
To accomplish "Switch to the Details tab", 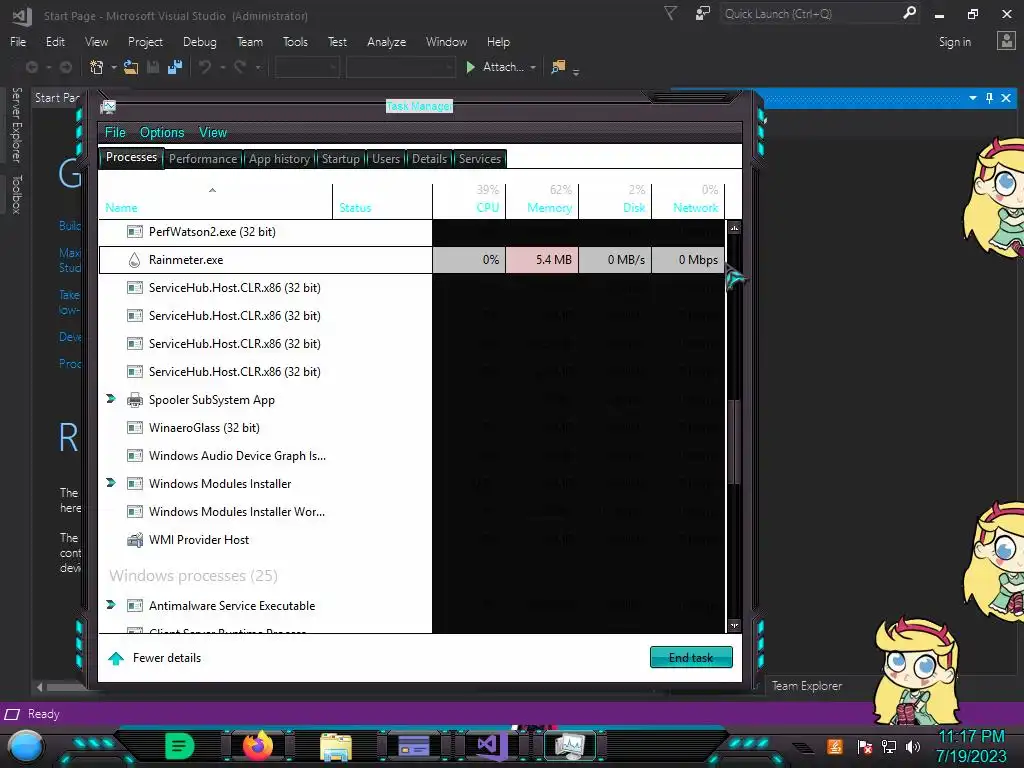I will point(429,159).
